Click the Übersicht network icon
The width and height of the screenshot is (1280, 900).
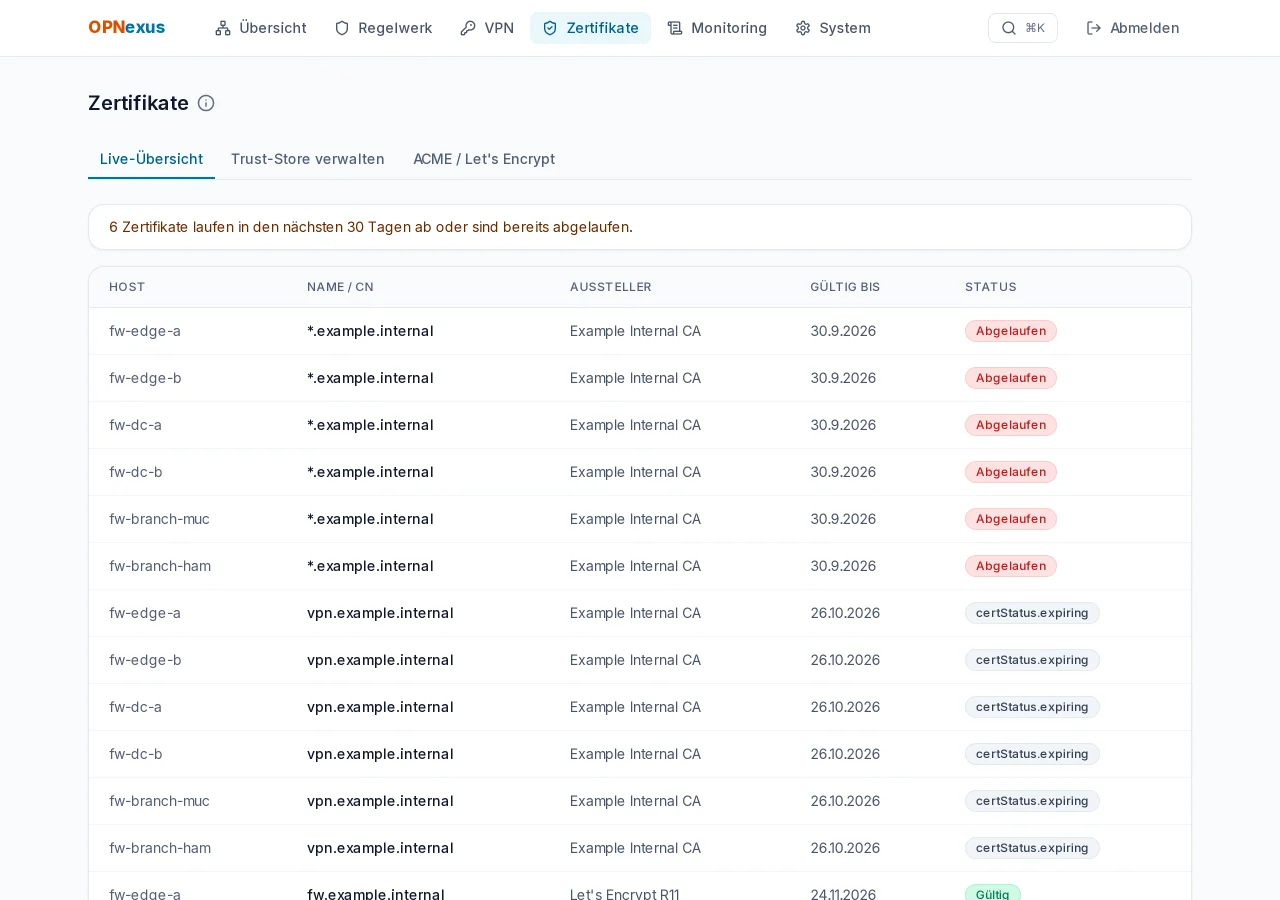[x=223, y=28]
